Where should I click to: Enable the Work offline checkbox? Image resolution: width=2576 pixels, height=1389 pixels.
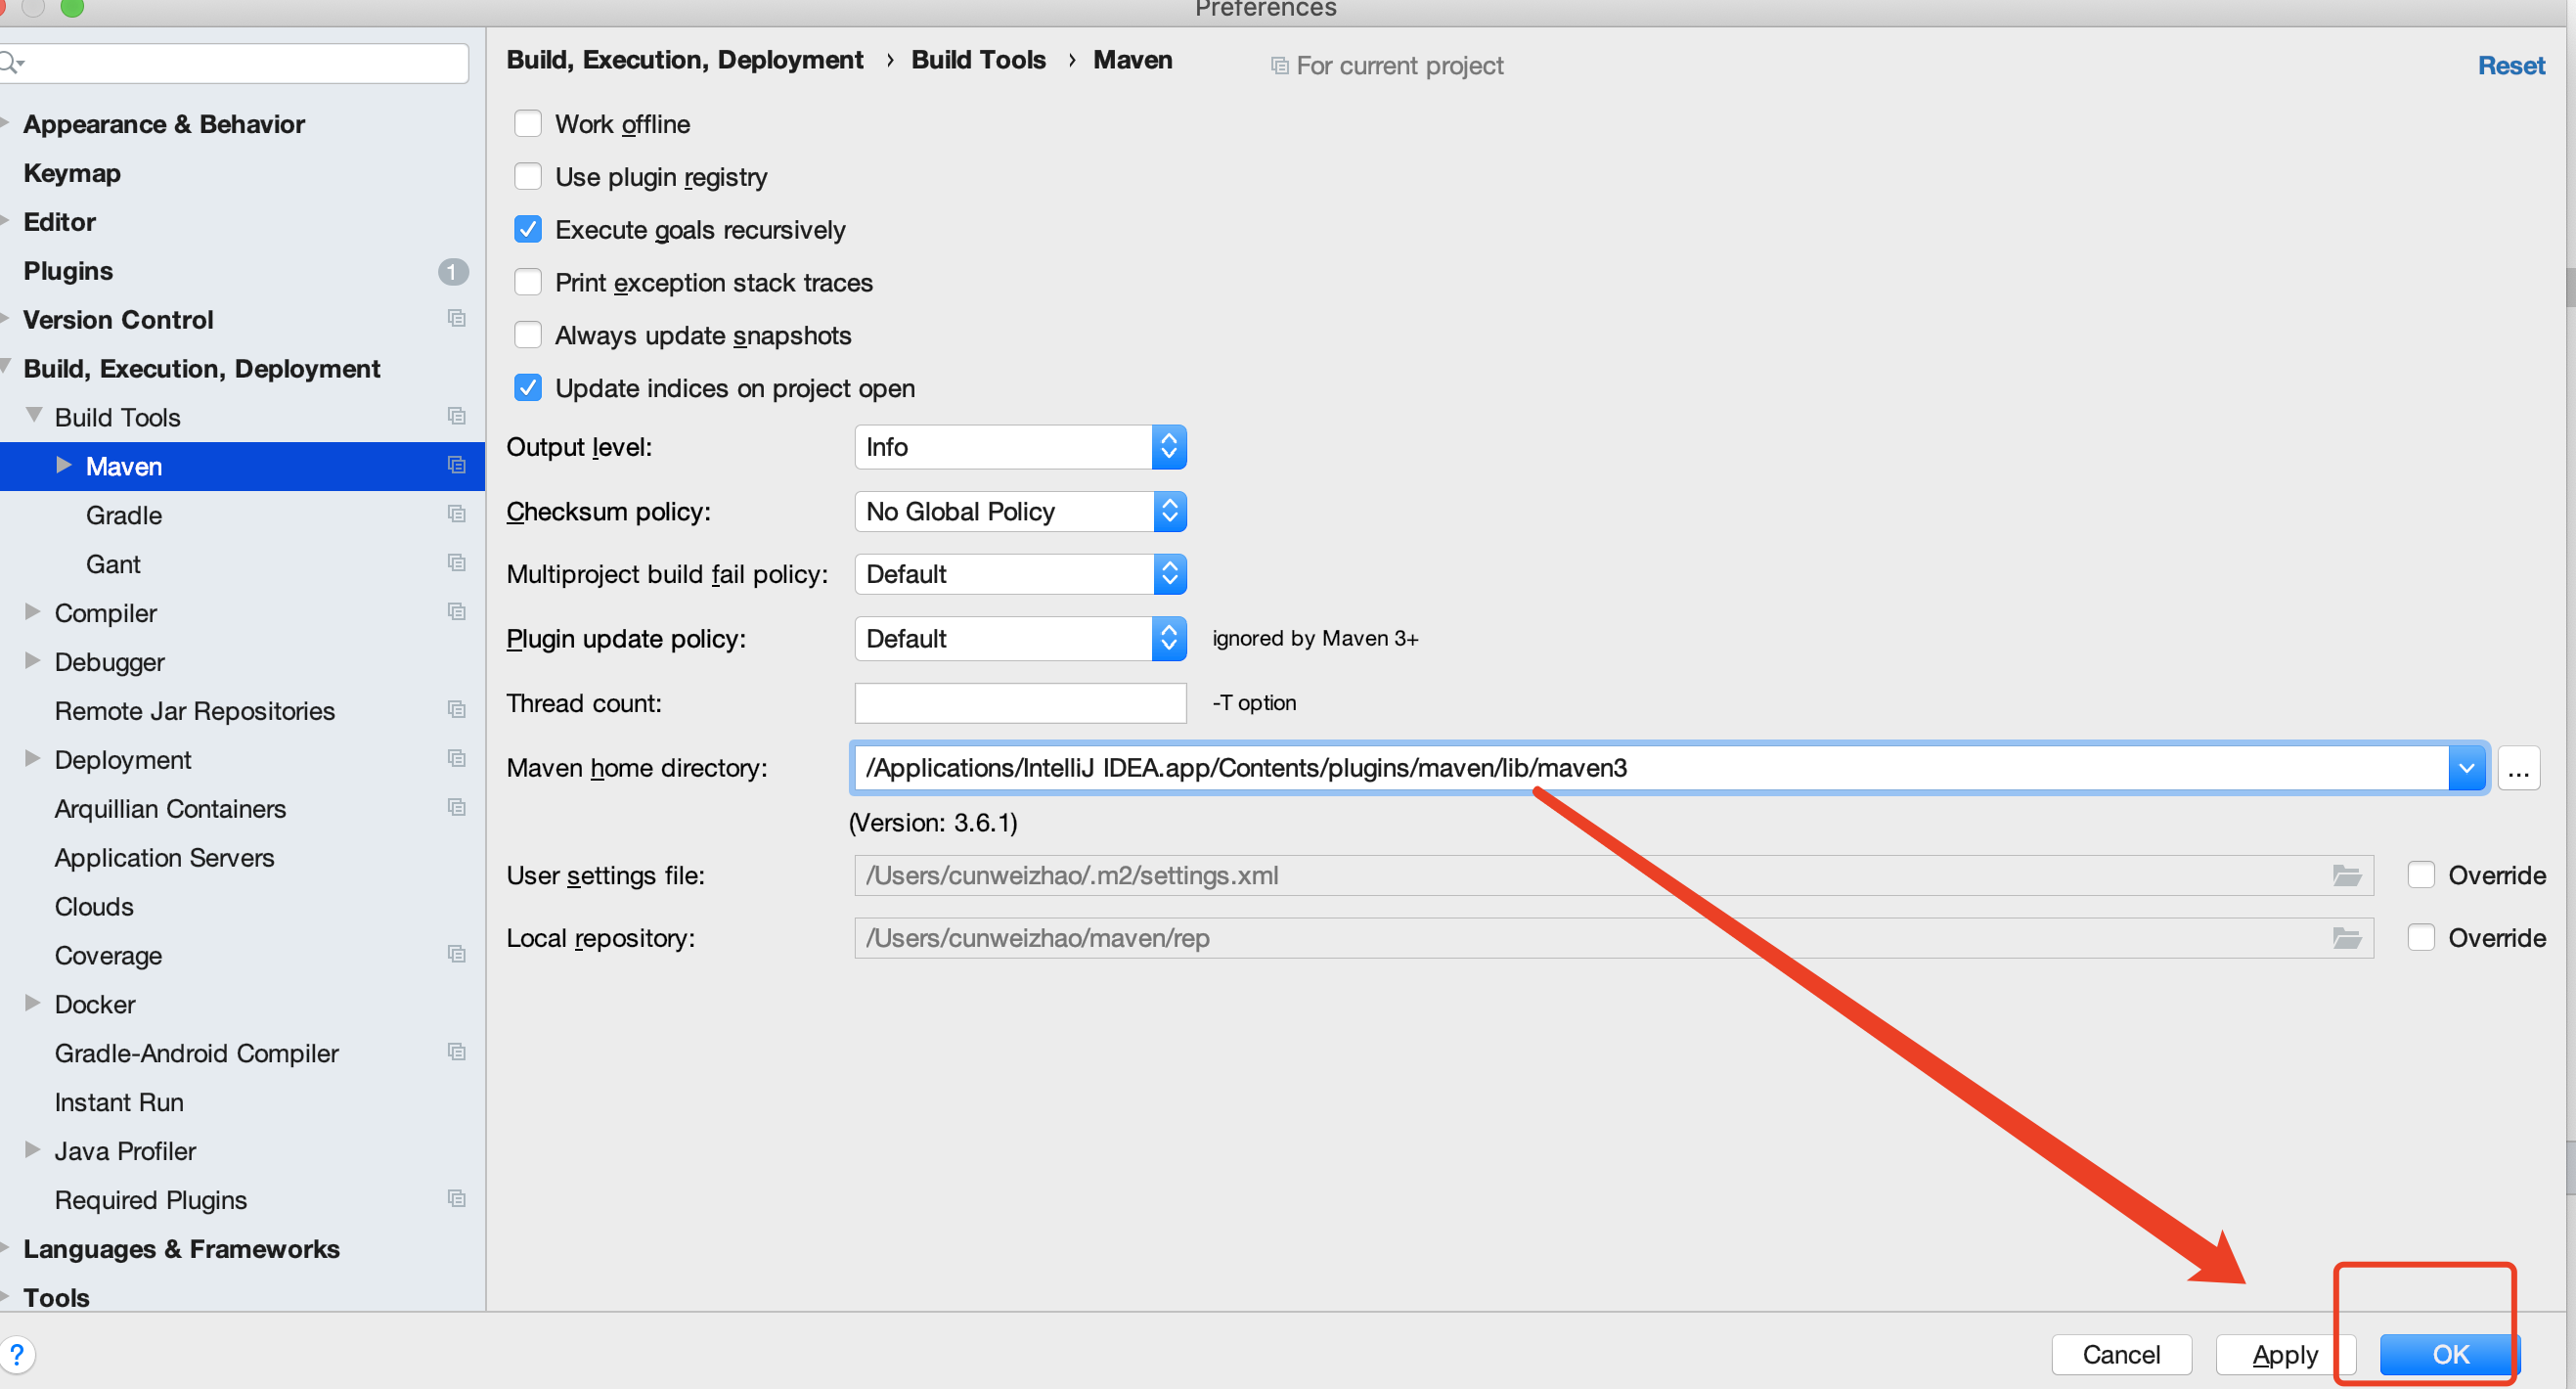[x=528, y=124]
